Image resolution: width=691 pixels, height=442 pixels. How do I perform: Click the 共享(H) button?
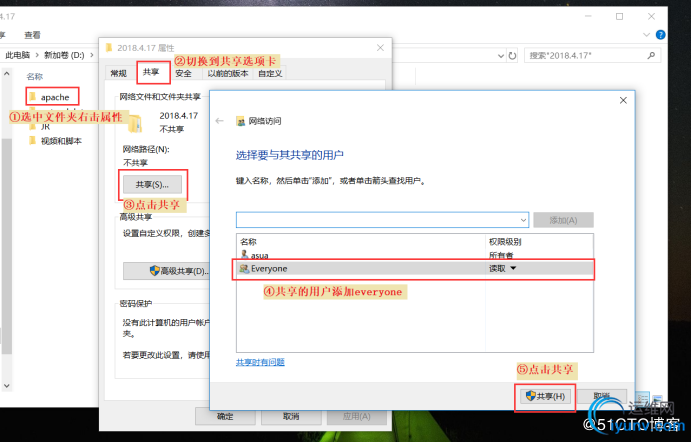click(x=545, y=396)
